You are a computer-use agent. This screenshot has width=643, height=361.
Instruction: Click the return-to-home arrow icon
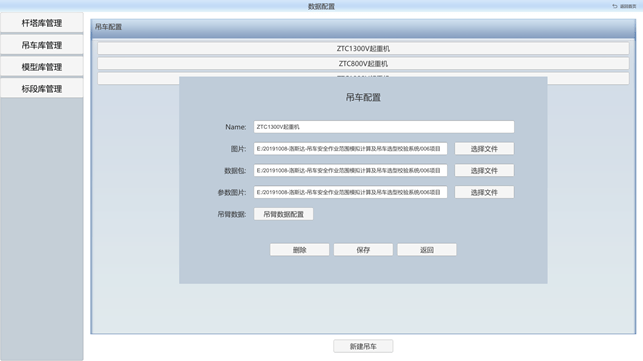pos(614,6)
